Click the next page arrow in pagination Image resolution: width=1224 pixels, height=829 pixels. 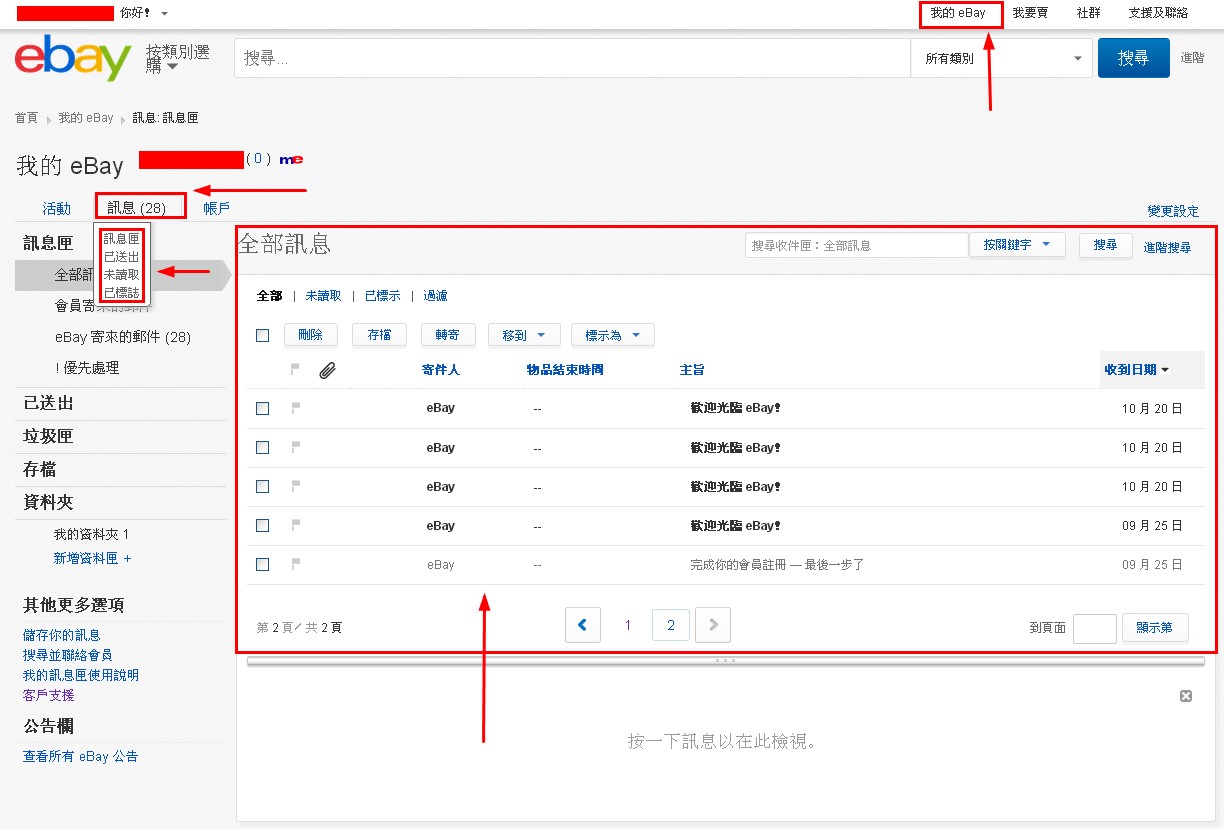(712, 624)
